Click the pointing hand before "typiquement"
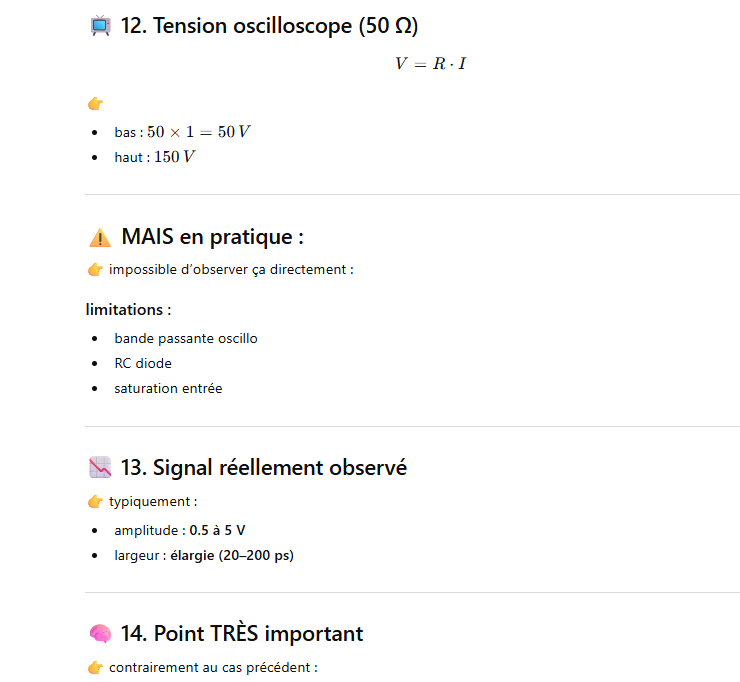740x682 pixels. pos(96,501)
